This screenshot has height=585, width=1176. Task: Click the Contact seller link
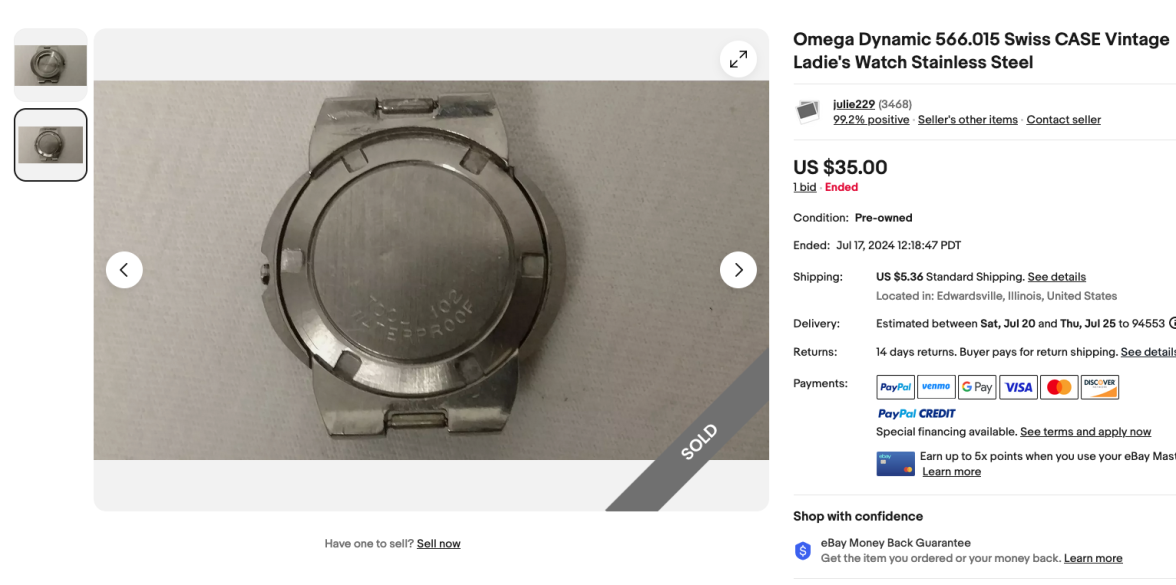(1063, 120)
